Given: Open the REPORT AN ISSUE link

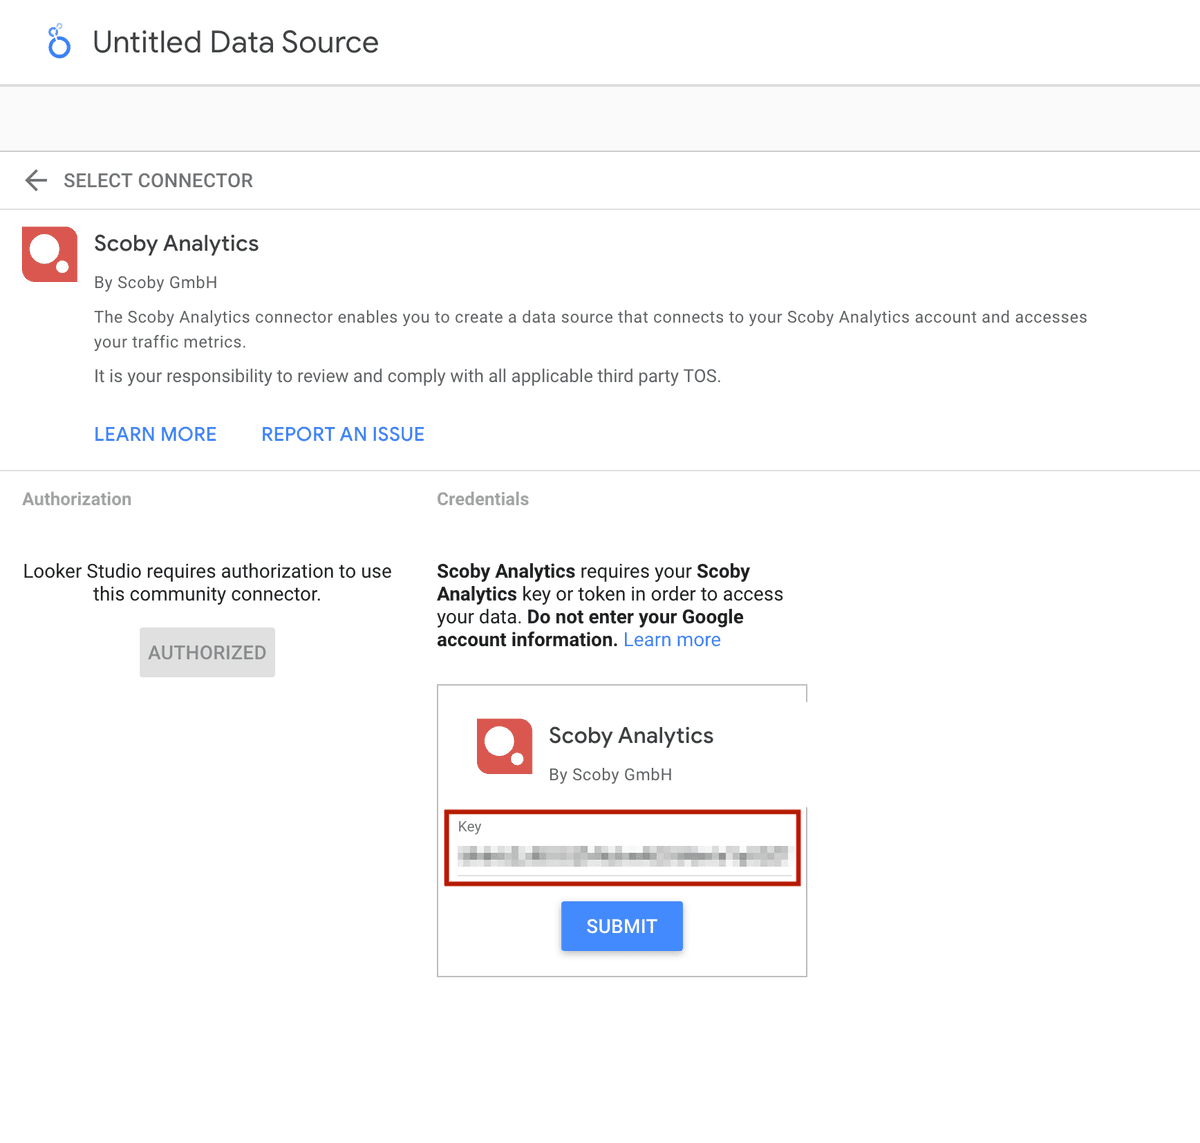Looking at the screenshot, I should (x=343, y=434).
